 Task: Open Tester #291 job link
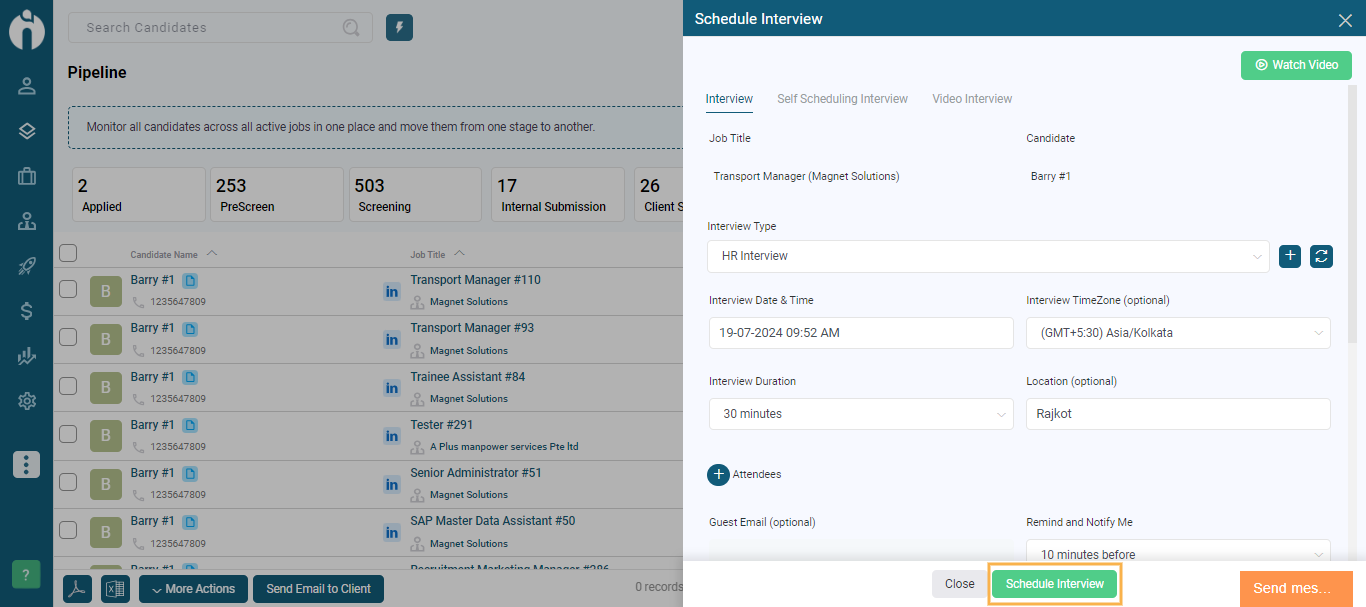click(441, 425)
